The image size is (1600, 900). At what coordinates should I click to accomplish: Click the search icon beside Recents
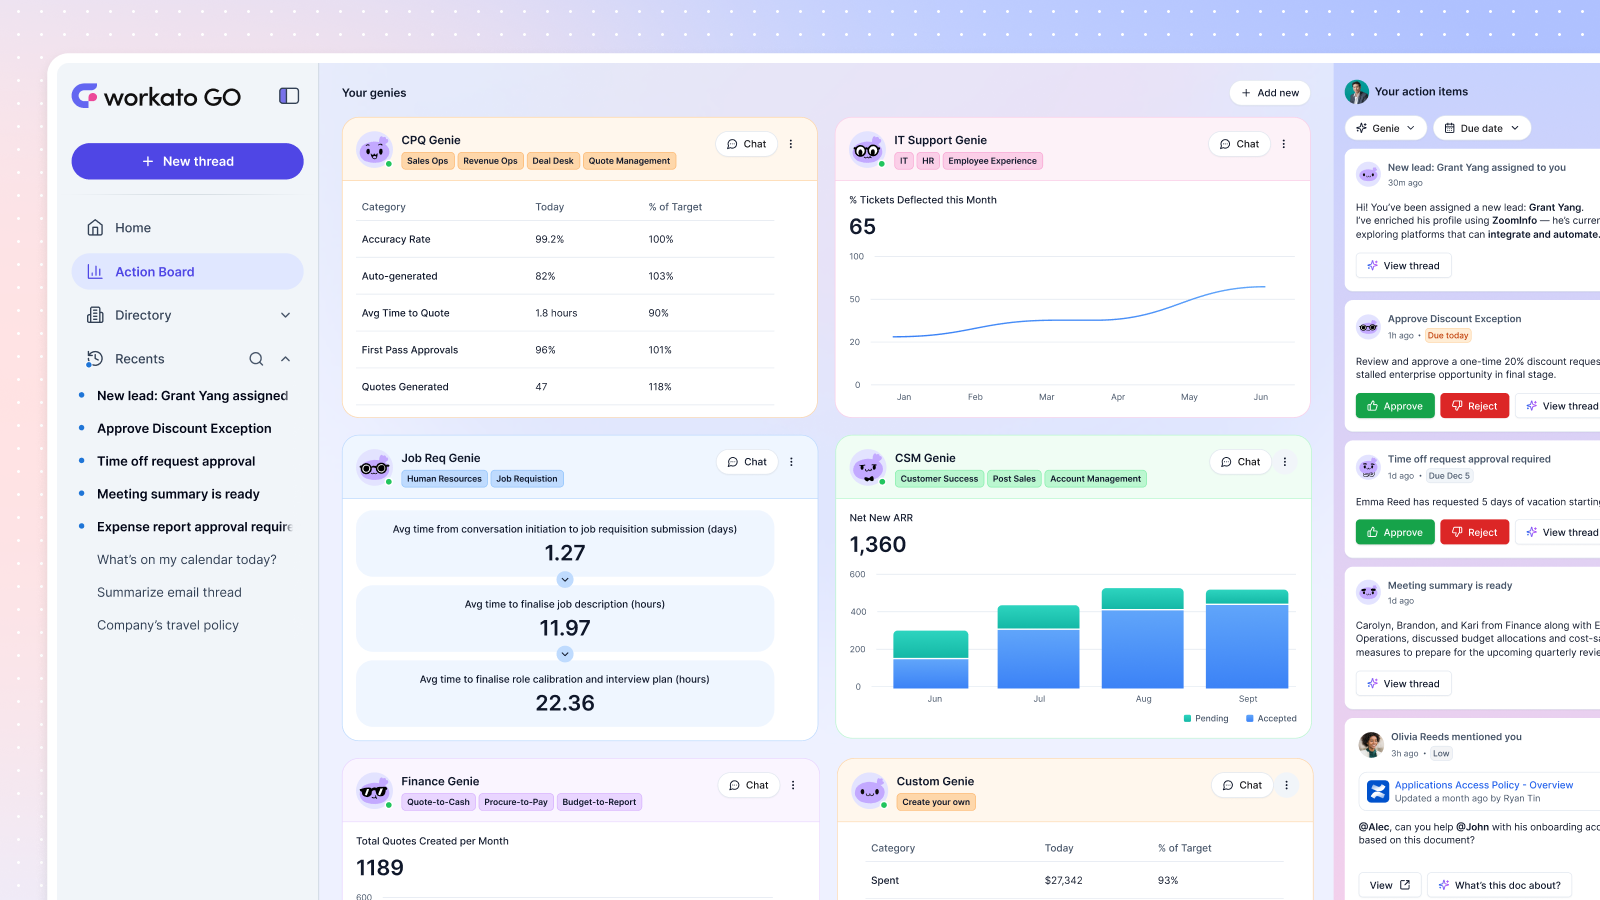pyautogui.click(x=256, y=359)
